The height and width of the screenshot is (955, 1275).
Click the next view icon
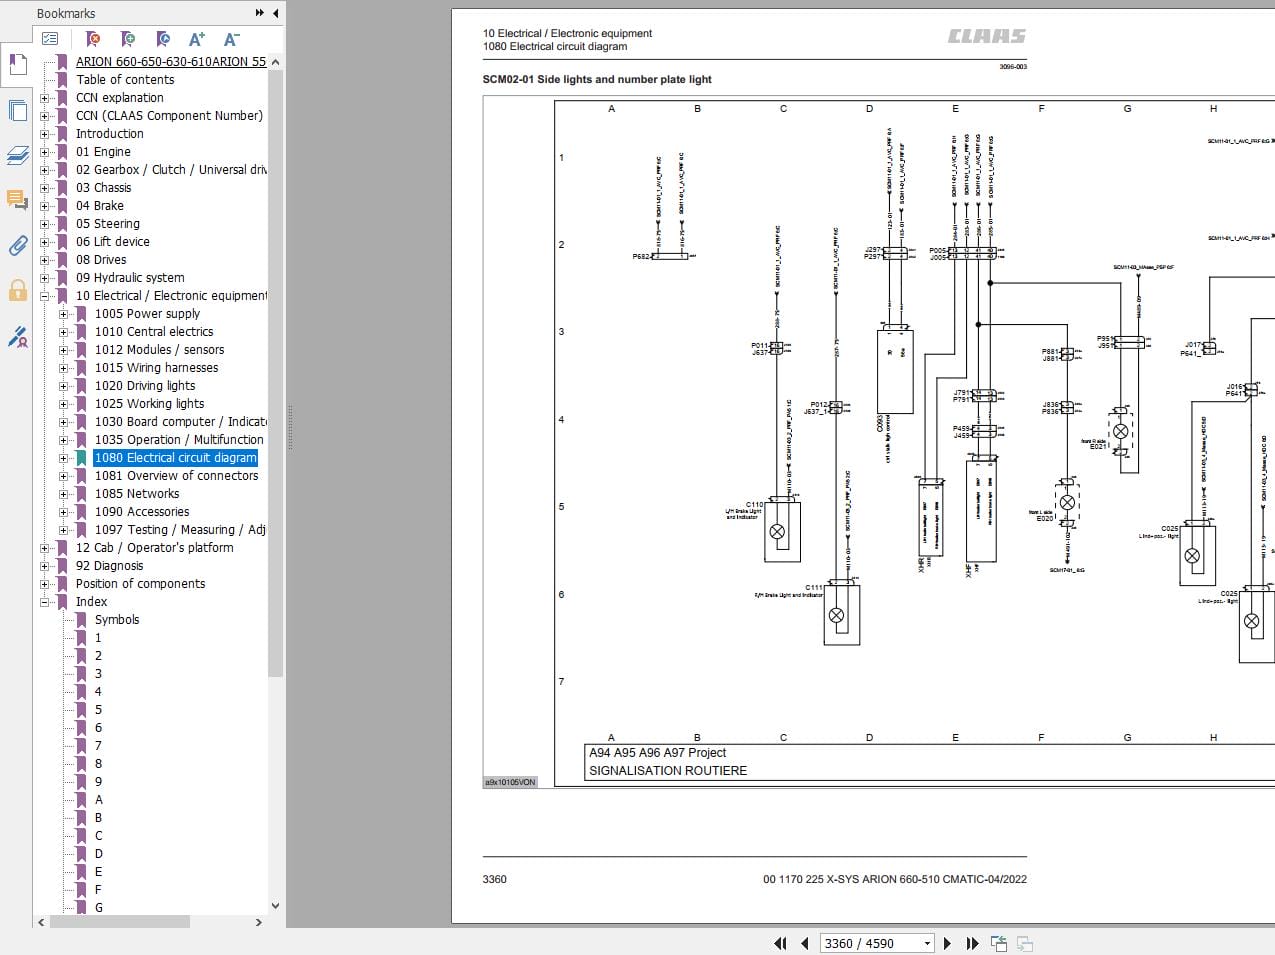(x=1024, y=943)
